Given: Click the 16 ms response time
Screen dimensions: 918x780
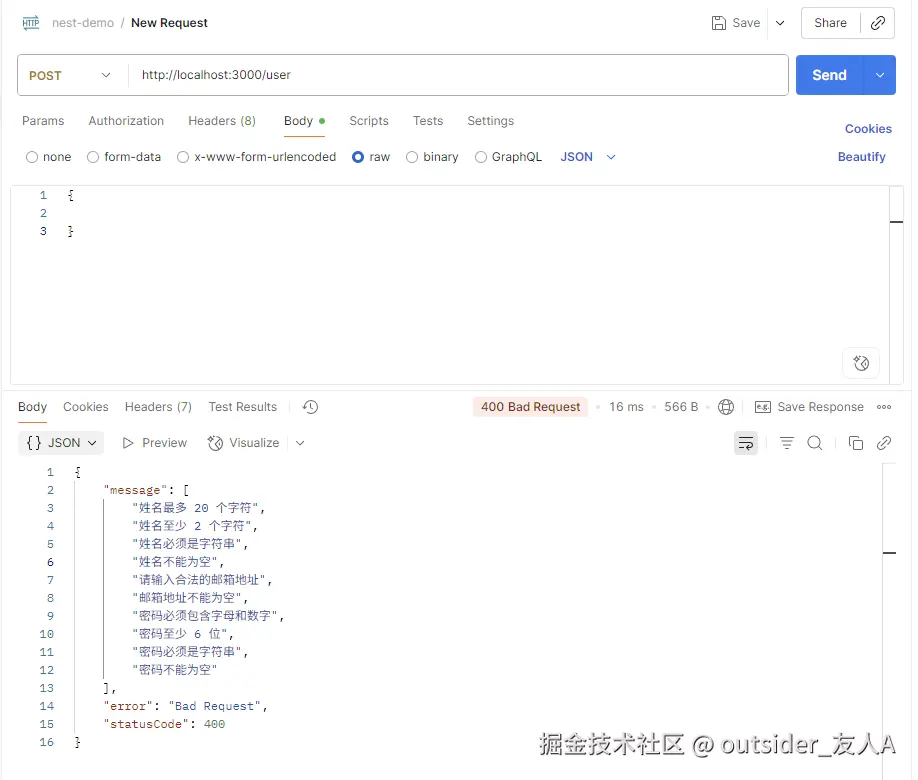Looking at the screenshot, I should [x=626, y=407].
